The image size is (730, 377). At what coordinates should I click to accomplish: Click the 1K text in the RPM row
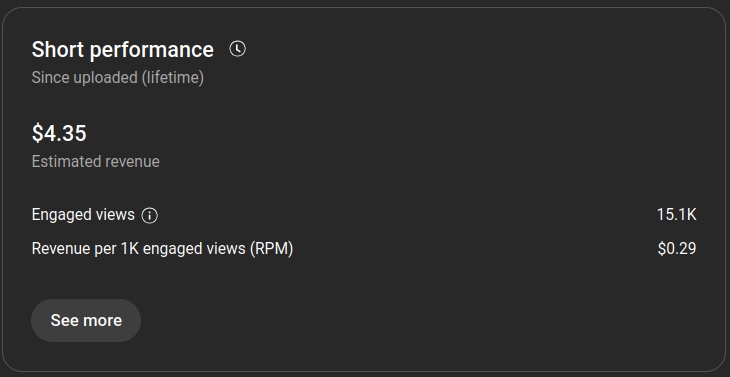[x=130, y=249]
